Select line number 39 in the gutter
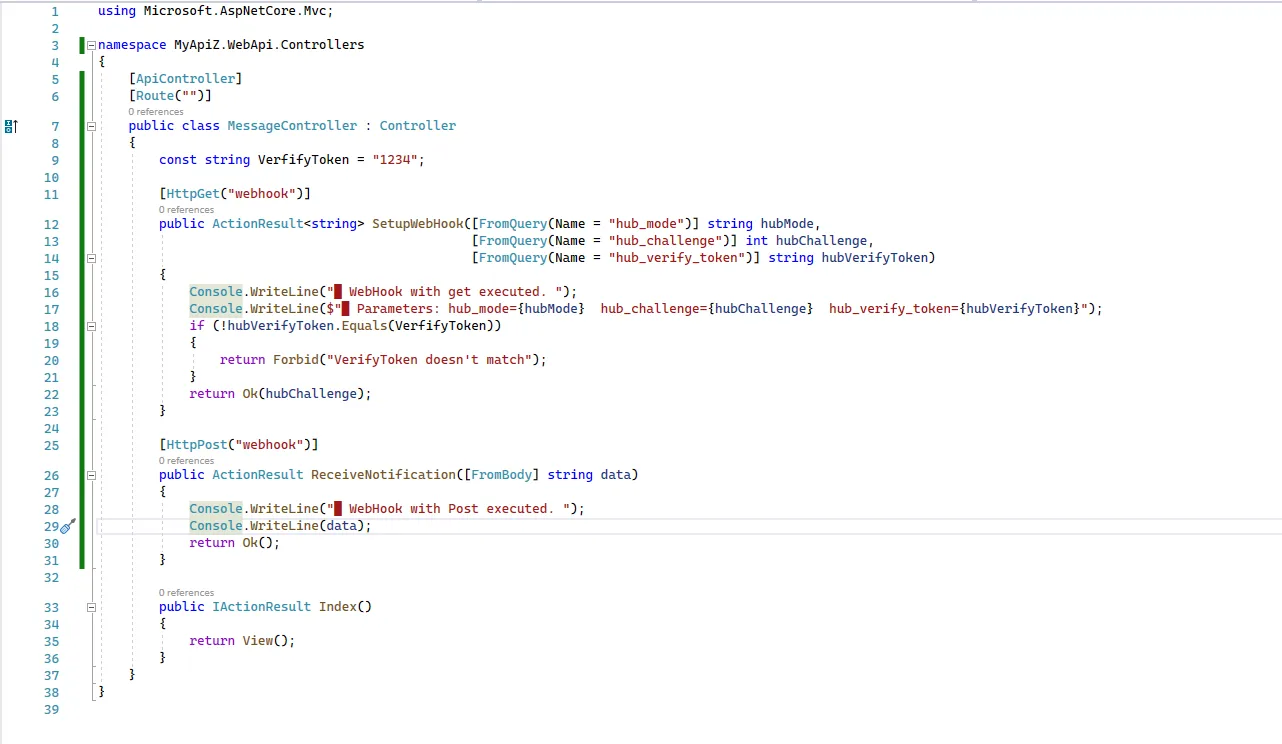Image resolution: width=1282 pixels, height=744 pixels. [x=52, y=709]
